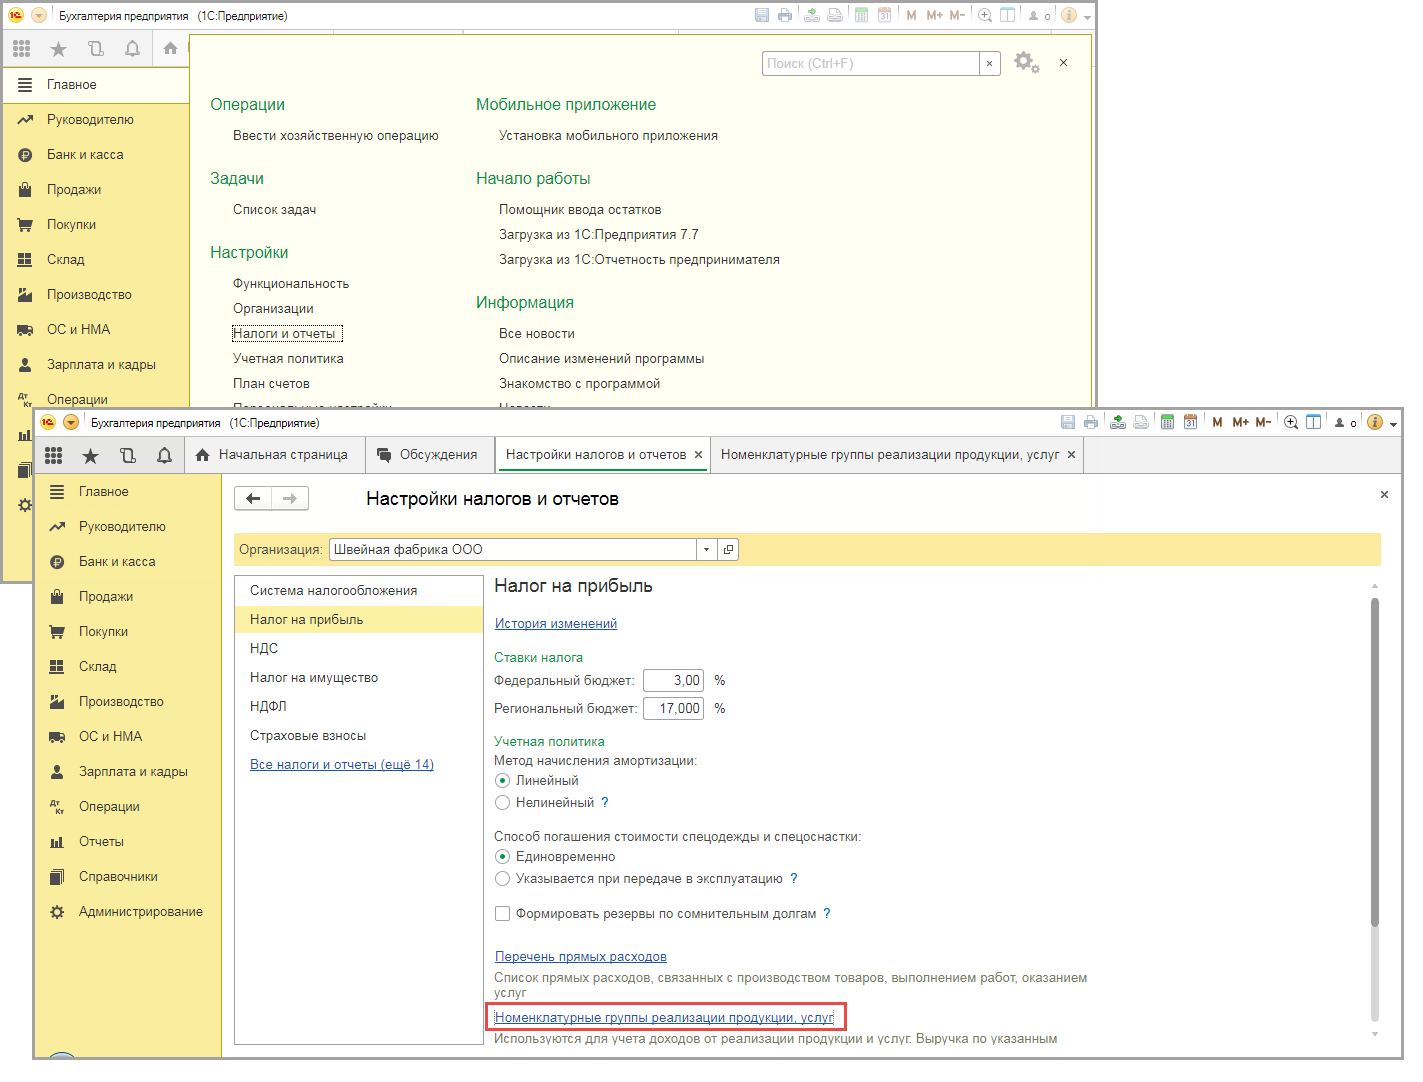
Task: Open notifications bell icon in lower window
Action: pos(164,456)
